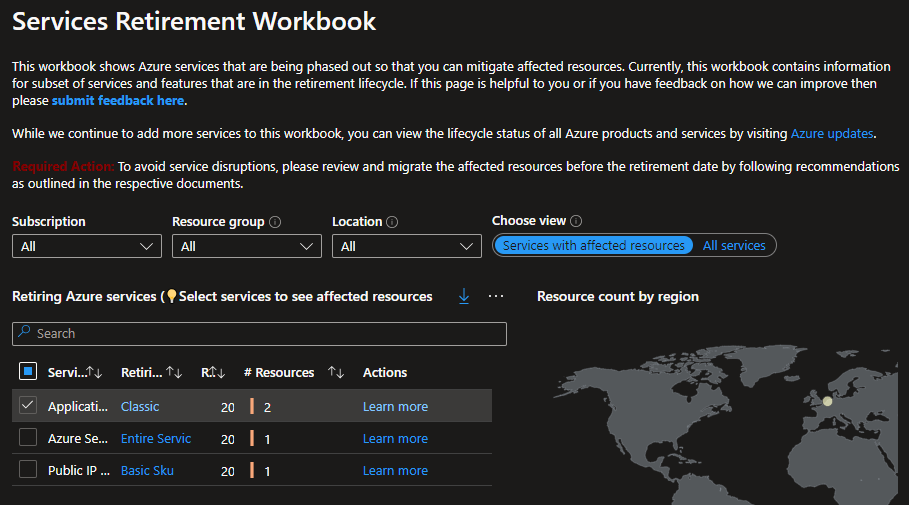This screenshot has width=909, height=505.
Task: Sort by the Service column arrows
Action: click(x=94, y=372)
